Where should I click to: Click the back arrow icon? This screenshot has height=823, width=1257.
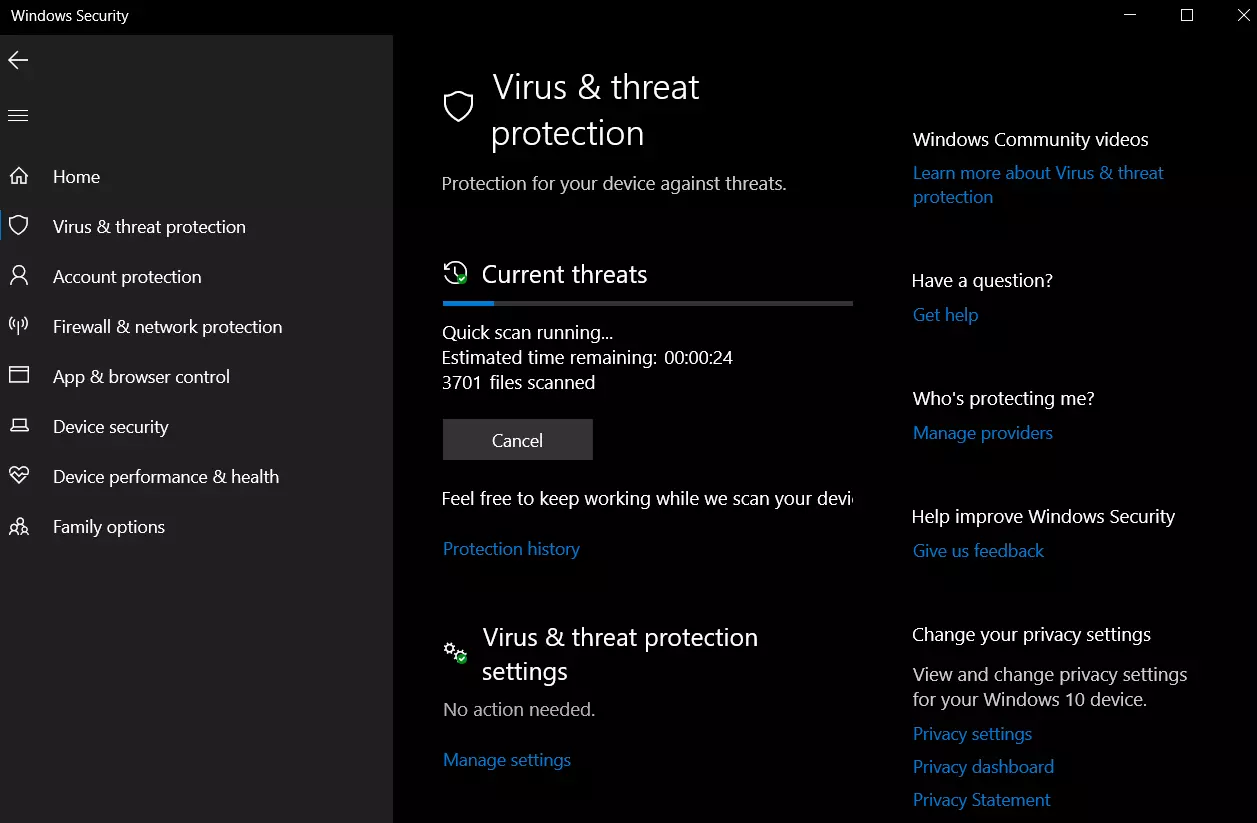coord(18,61)
